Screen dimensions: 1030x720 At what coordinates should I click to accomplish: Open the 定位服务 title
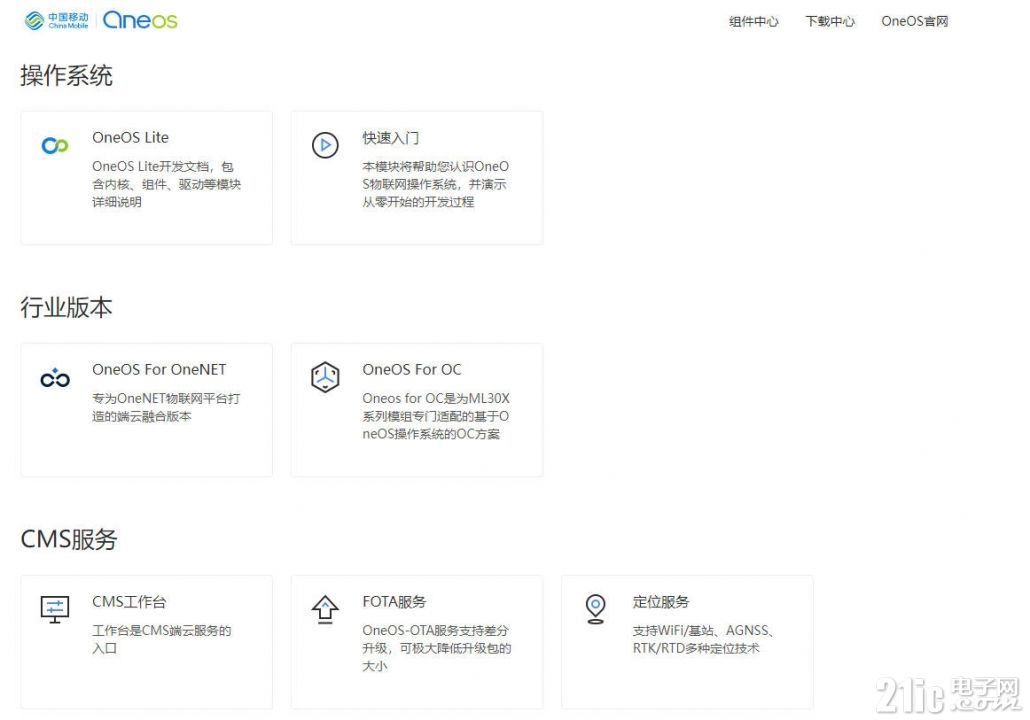click(x=661, y=602)
